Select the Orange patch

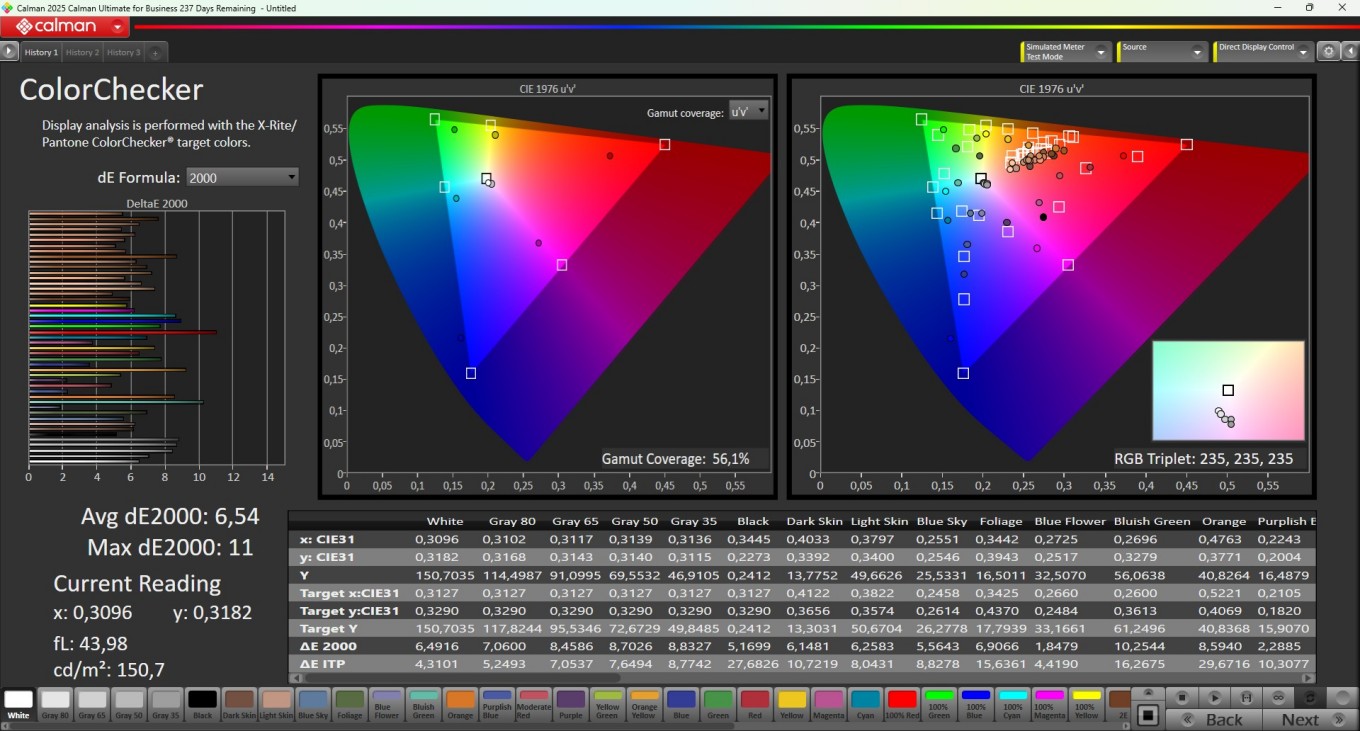click(x=460, y=704)
